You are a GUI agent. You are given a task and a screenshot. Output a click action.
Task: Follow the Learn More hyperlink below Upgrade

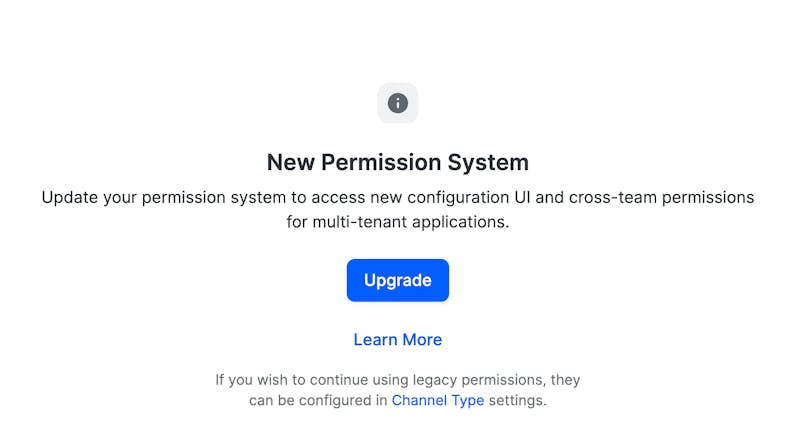pos(398,340)
